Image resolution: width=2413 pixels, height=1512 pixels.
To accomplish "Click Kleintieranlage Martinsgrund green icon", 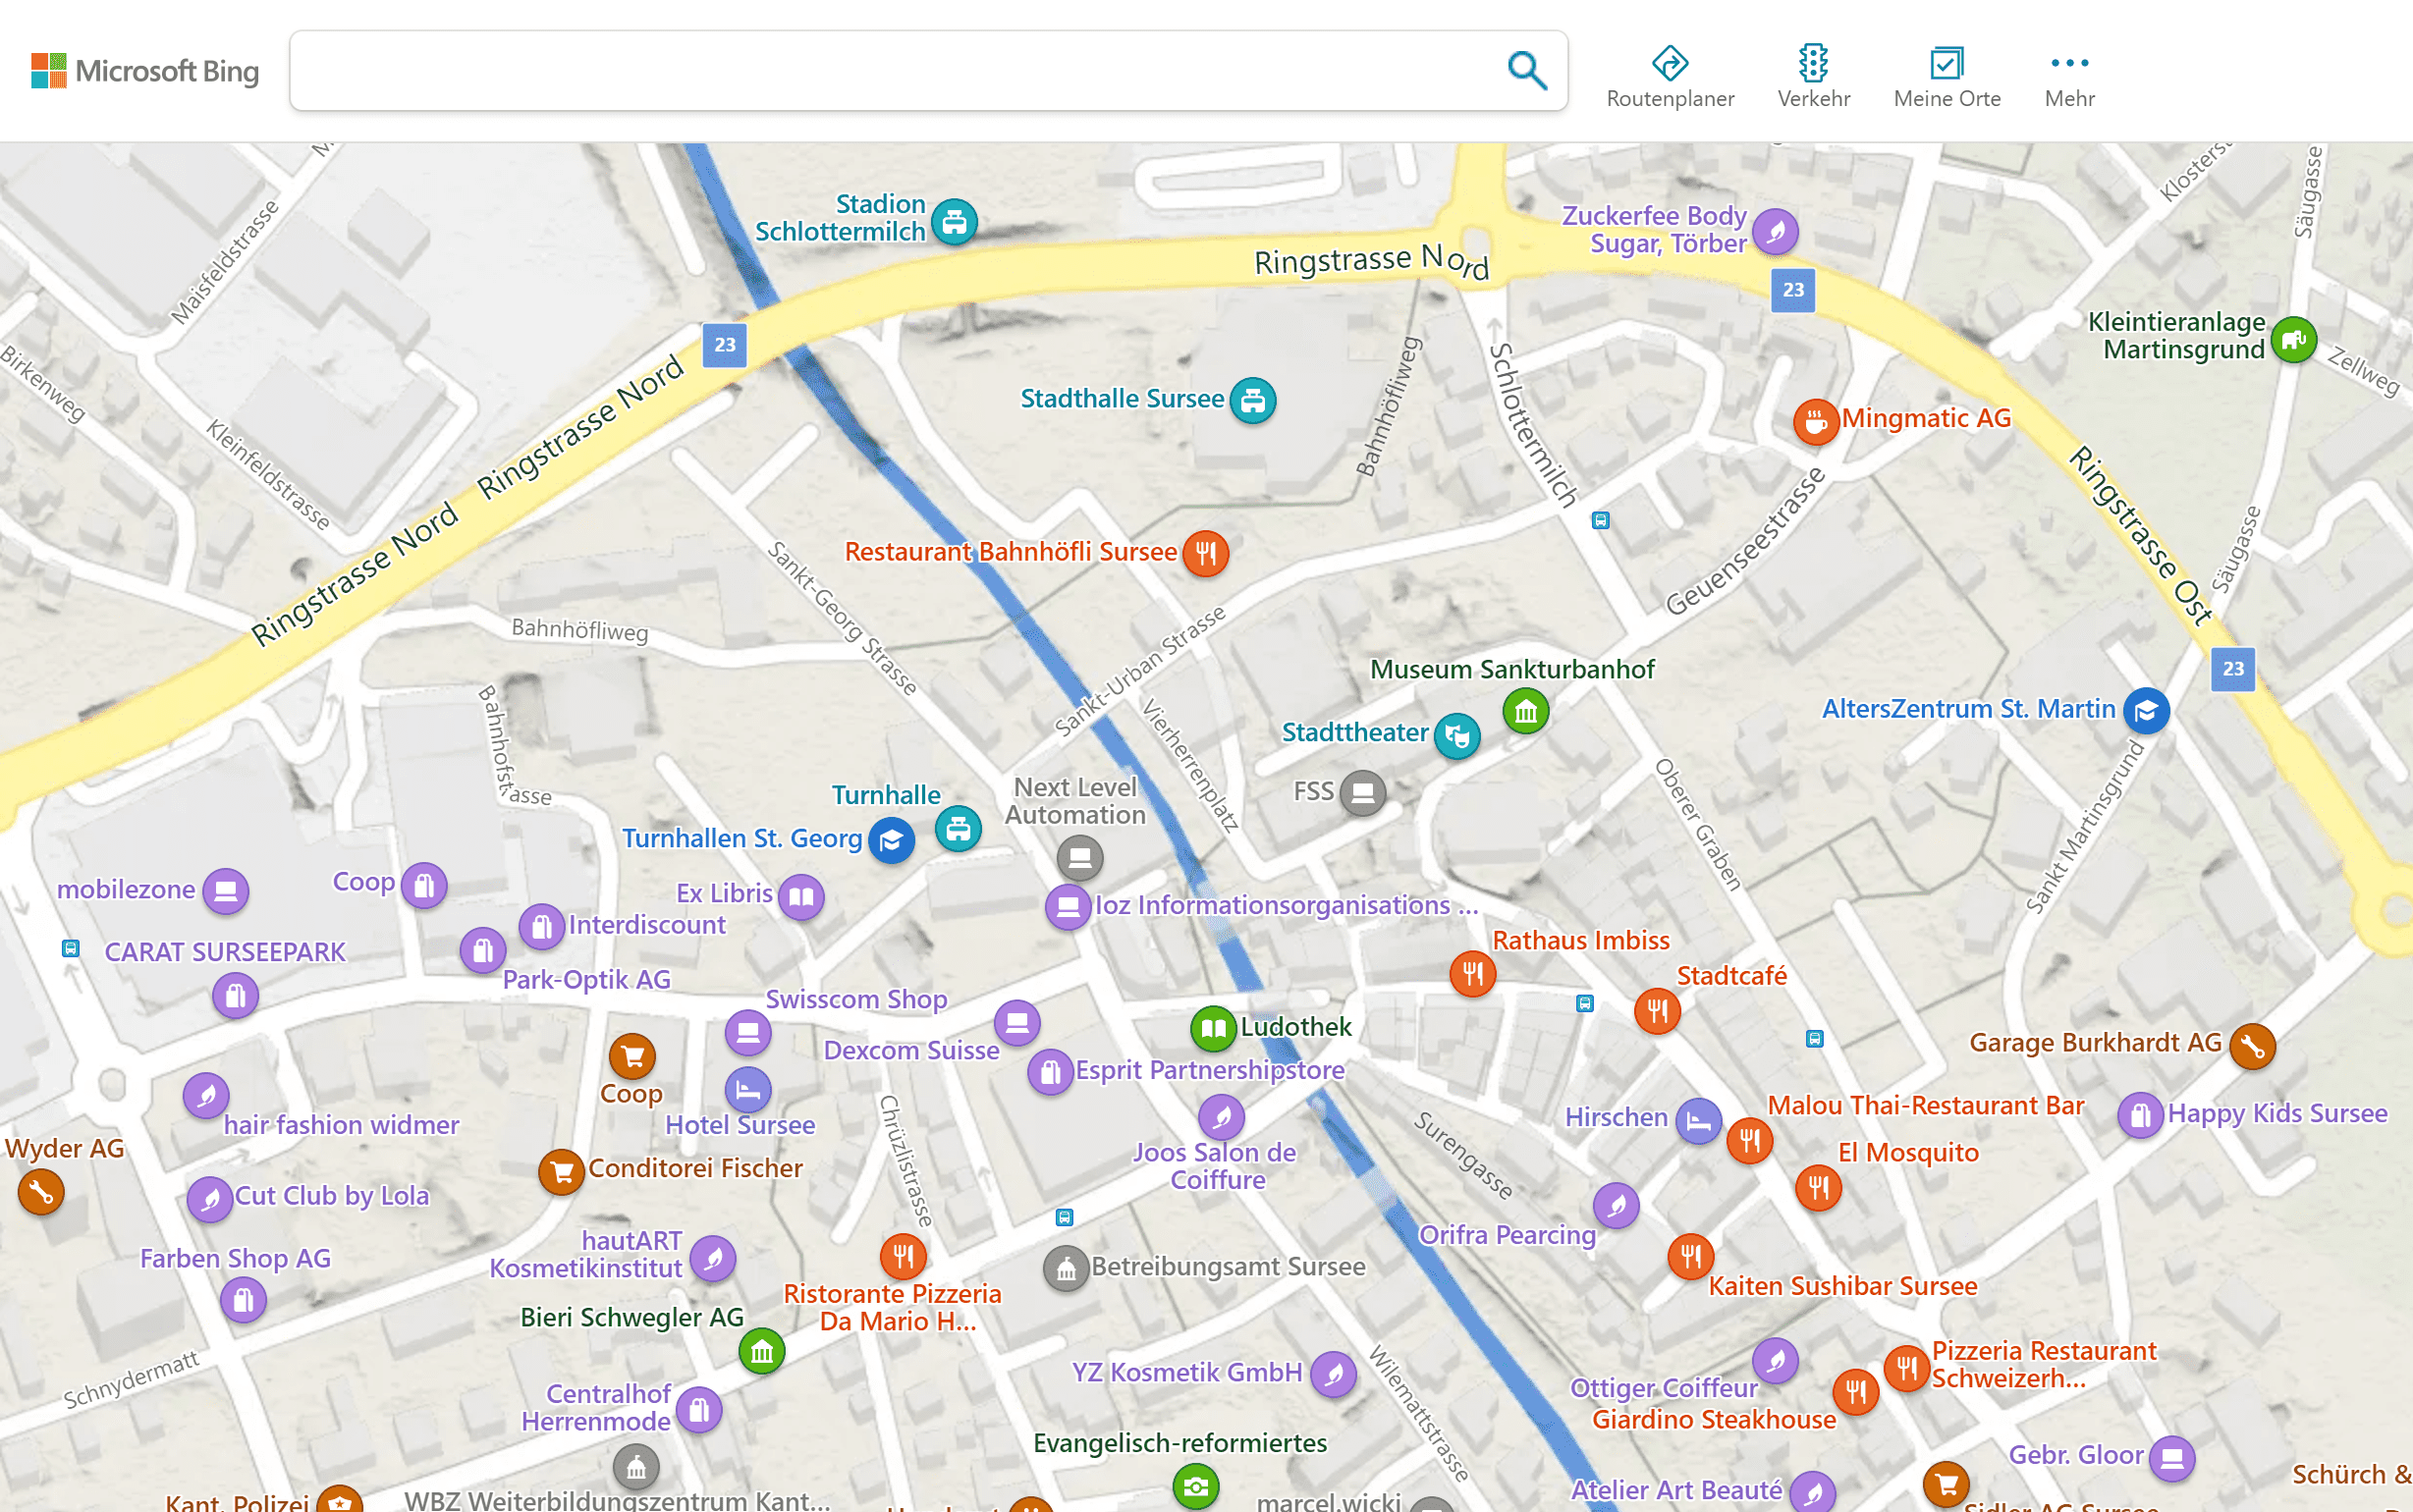I will (2293, 341).
